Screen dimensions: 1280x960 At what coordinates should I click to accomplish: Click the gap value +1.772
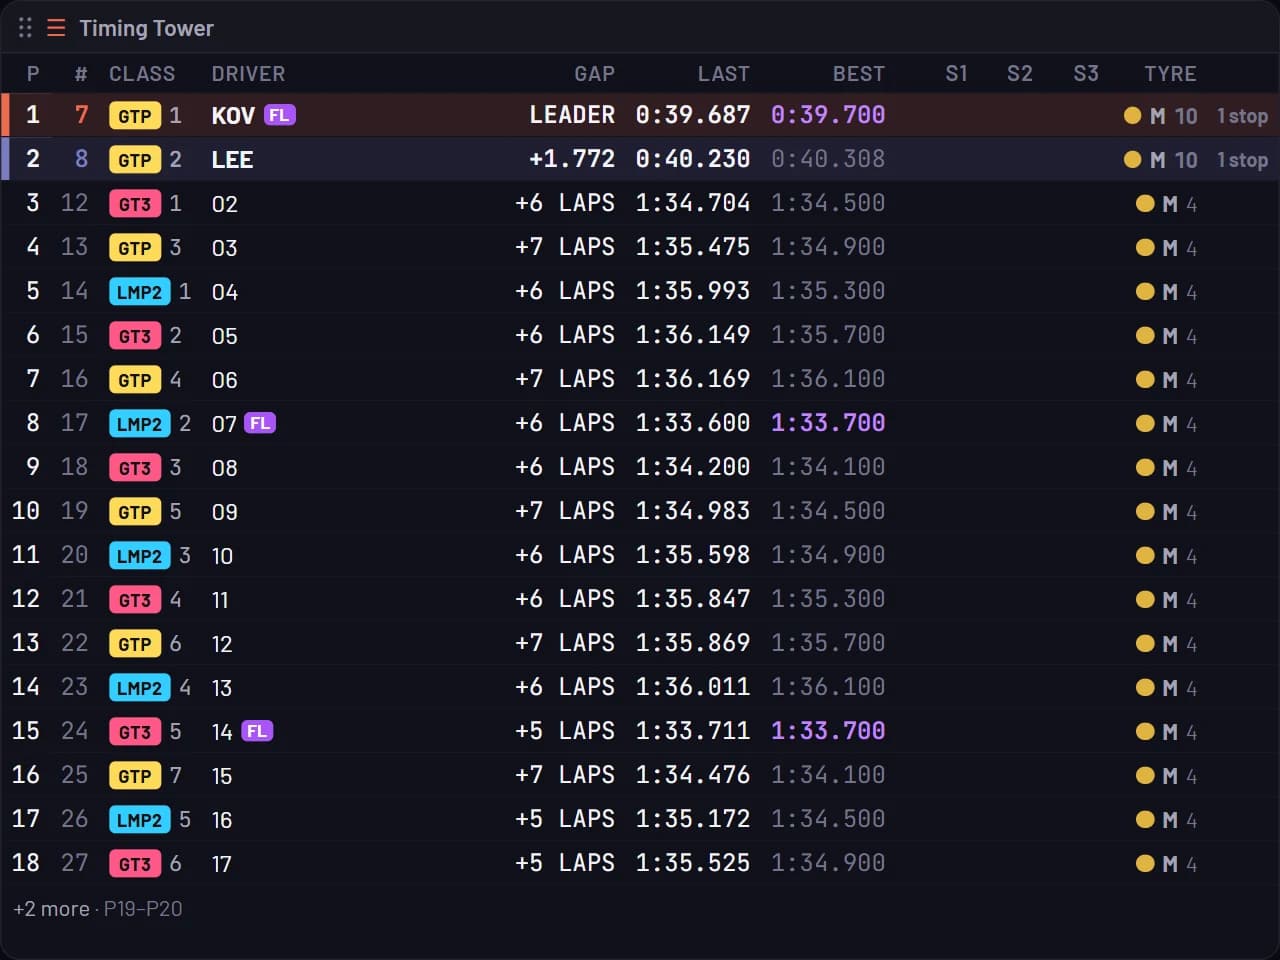tap(572, 159)
